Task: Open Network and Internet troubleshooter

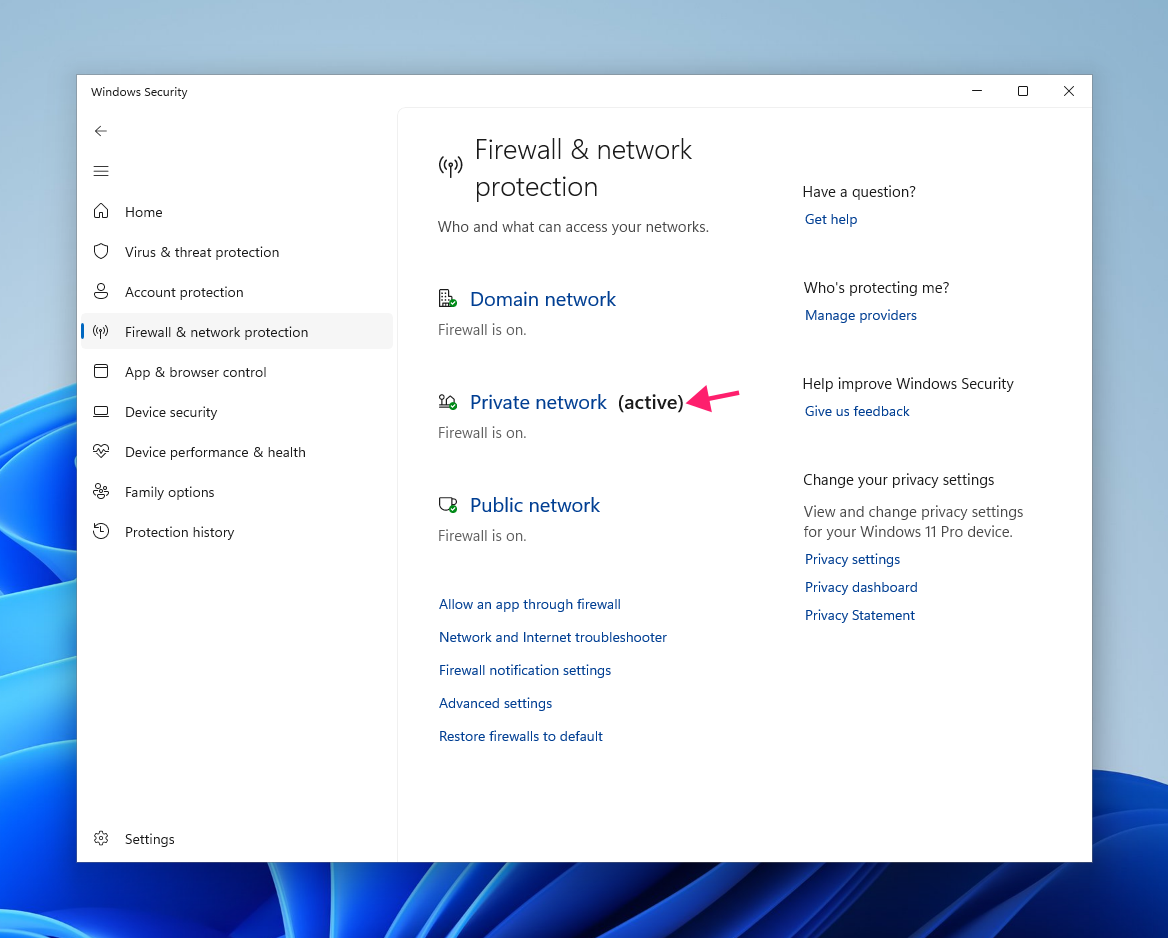Action: (x=552, y=637)
